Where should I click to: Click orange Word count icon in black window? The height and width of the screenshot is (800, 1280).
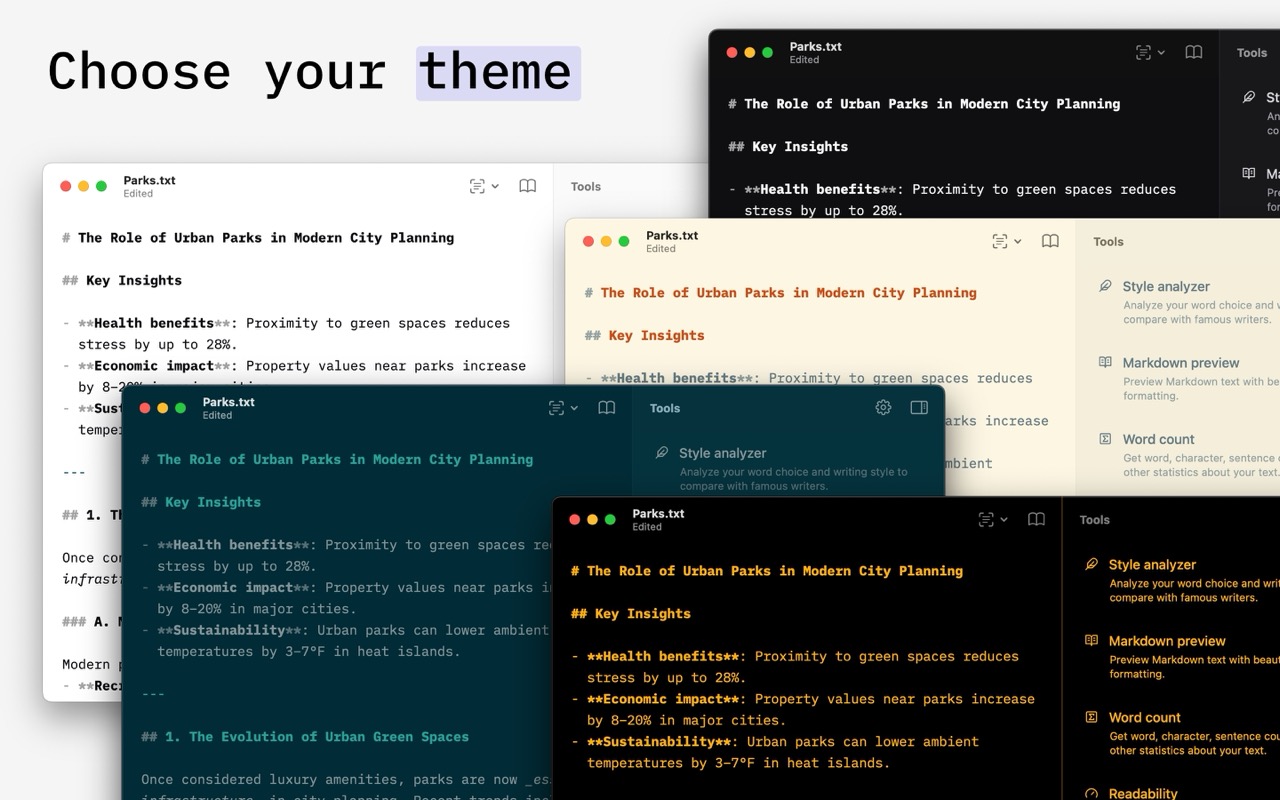click(x=1091, y=717)
